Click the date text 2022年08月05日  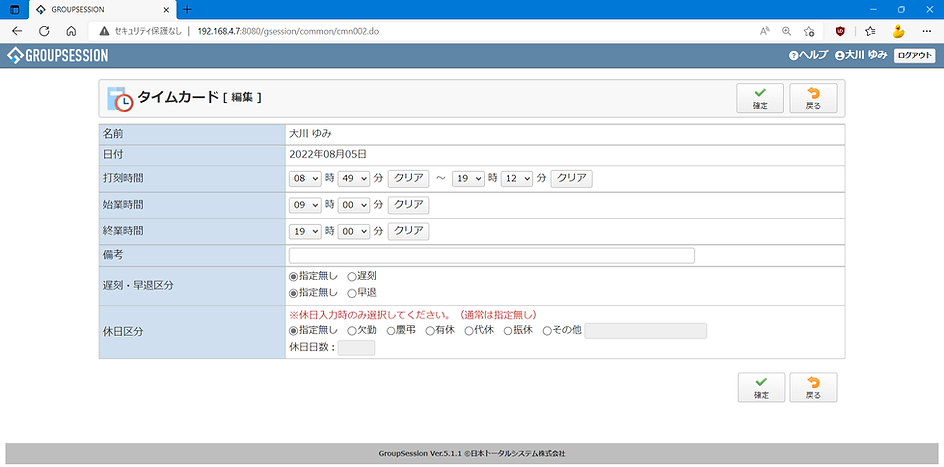pos(328,155)
